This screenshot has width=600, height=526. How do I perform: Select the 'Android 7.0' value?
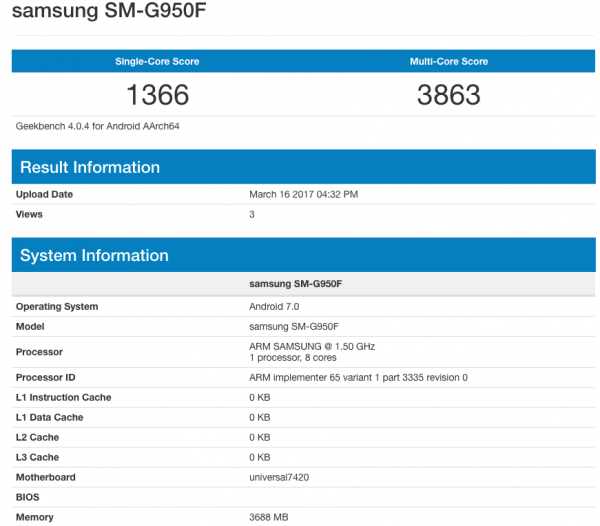(x=274, y=306)
